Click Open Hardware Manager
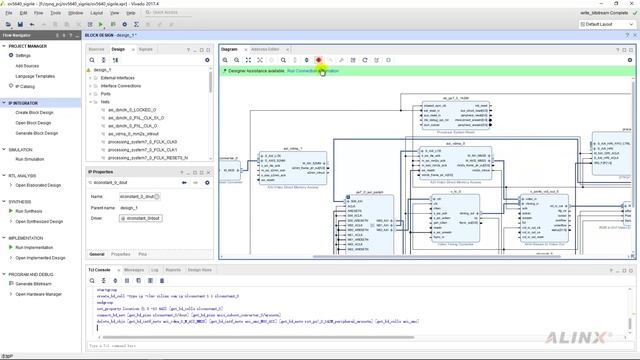Screen dimensions: 640x360 (38, 294)
